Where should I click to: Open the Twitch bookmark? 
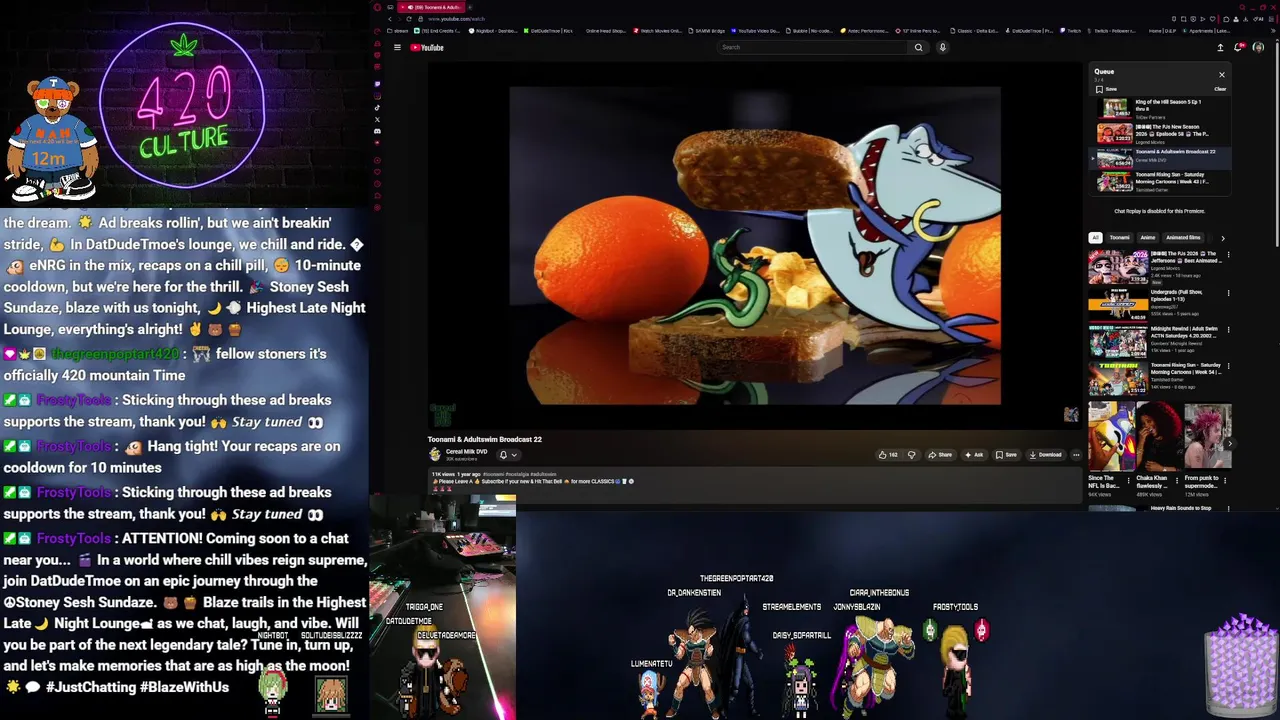[1070, 31]
